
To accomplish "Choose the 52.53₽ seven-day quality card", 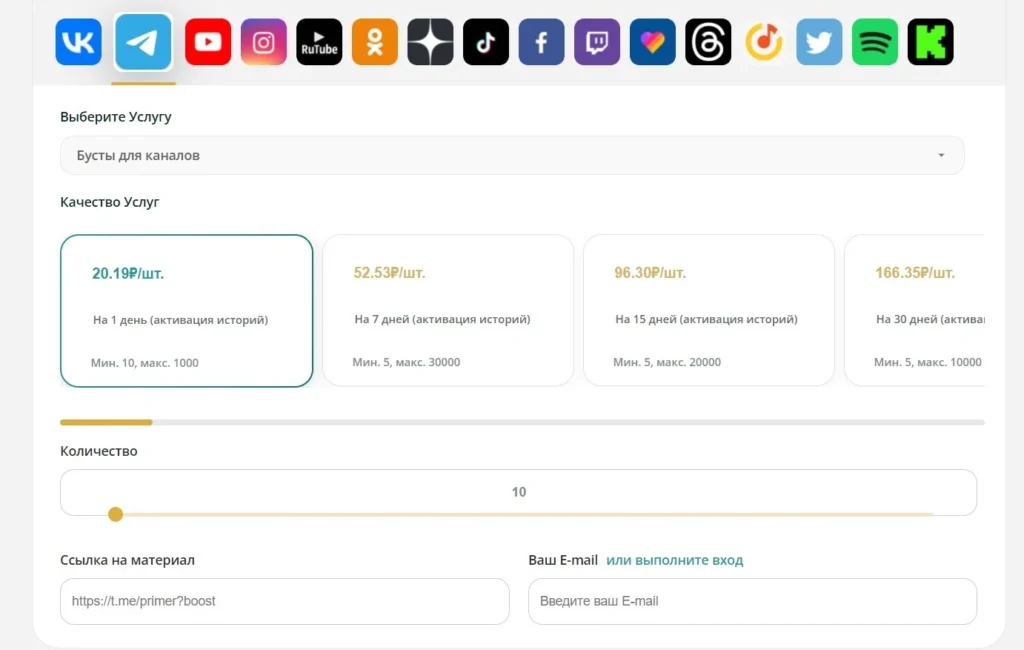I will click(448, 310).
